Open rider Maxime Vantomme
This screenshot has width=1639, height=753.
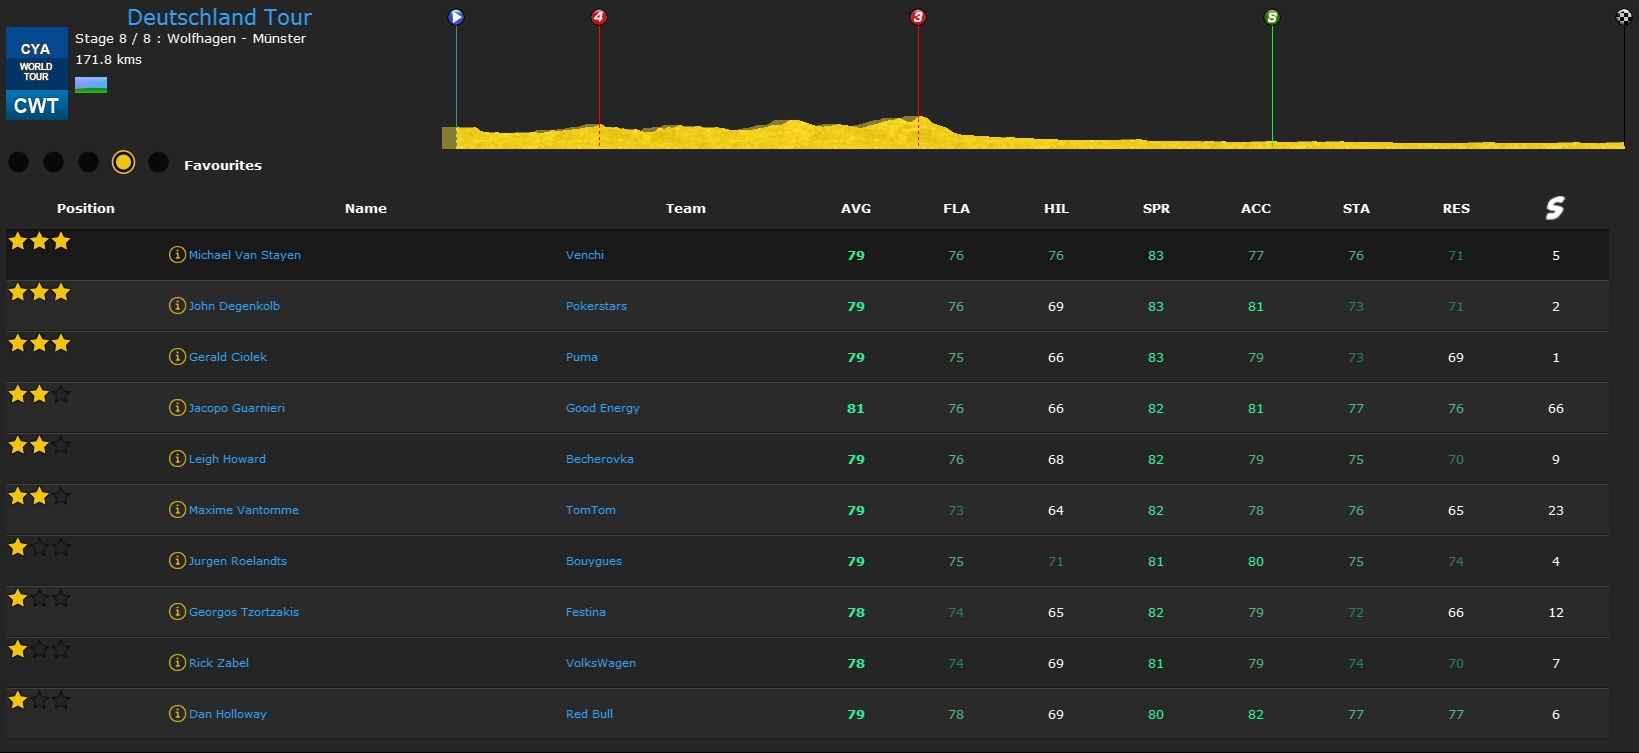(244, 510)
